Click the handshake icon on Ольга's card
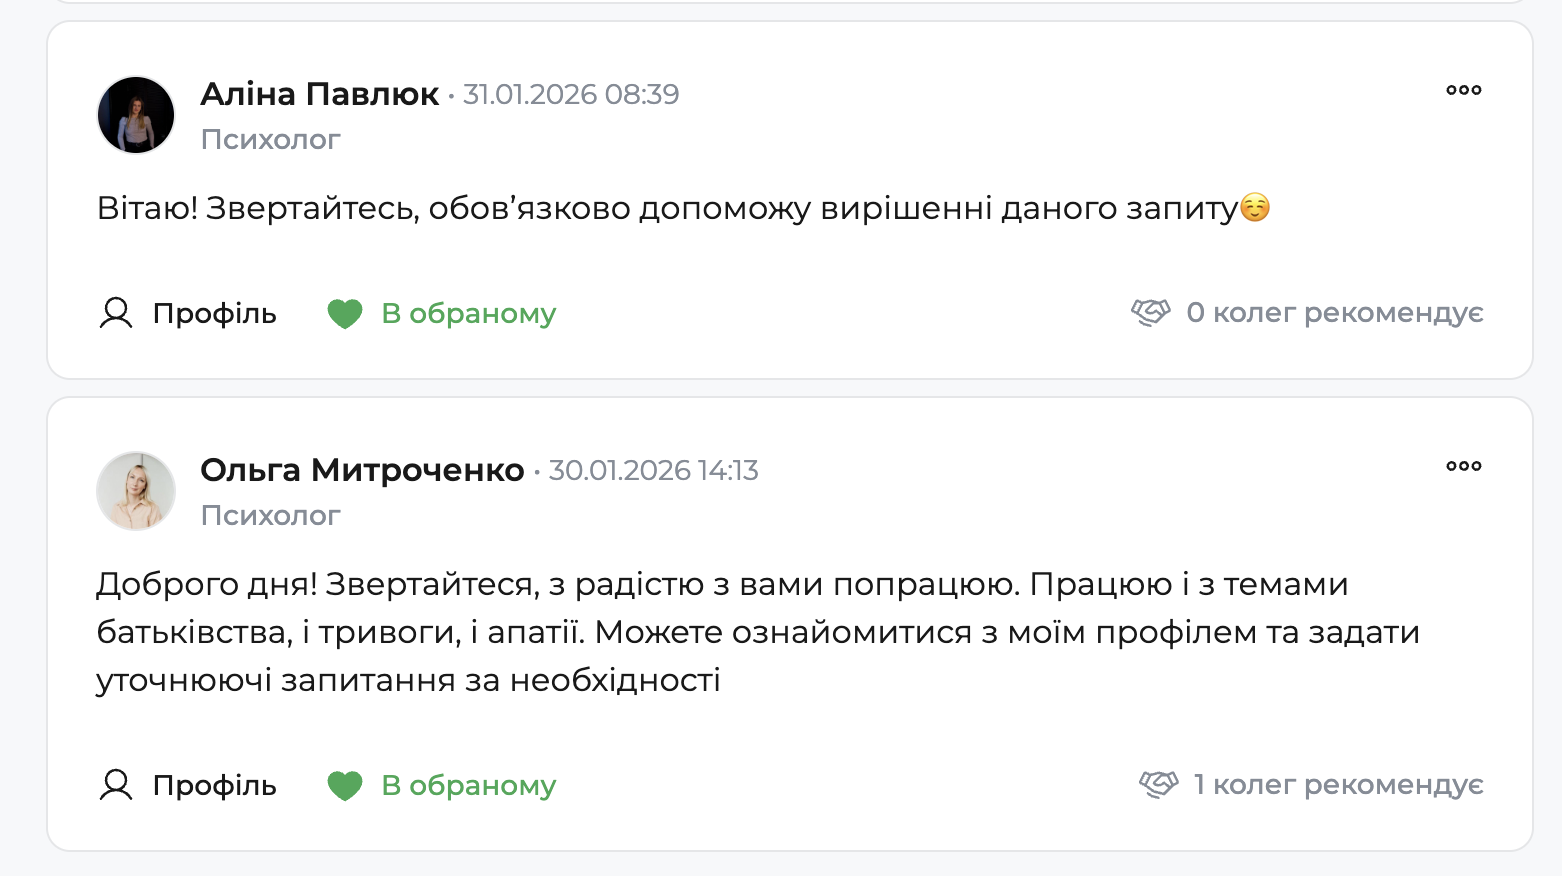This screenshot has height=876, width=1562. [x=1160, y=784]
